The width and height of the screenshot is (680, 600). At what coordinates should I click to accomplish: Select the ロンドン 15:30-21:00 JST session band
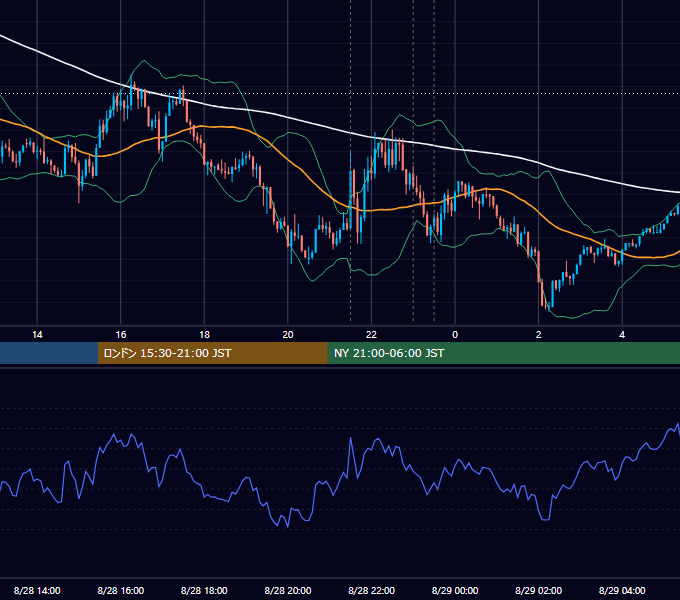click(212, 353)
